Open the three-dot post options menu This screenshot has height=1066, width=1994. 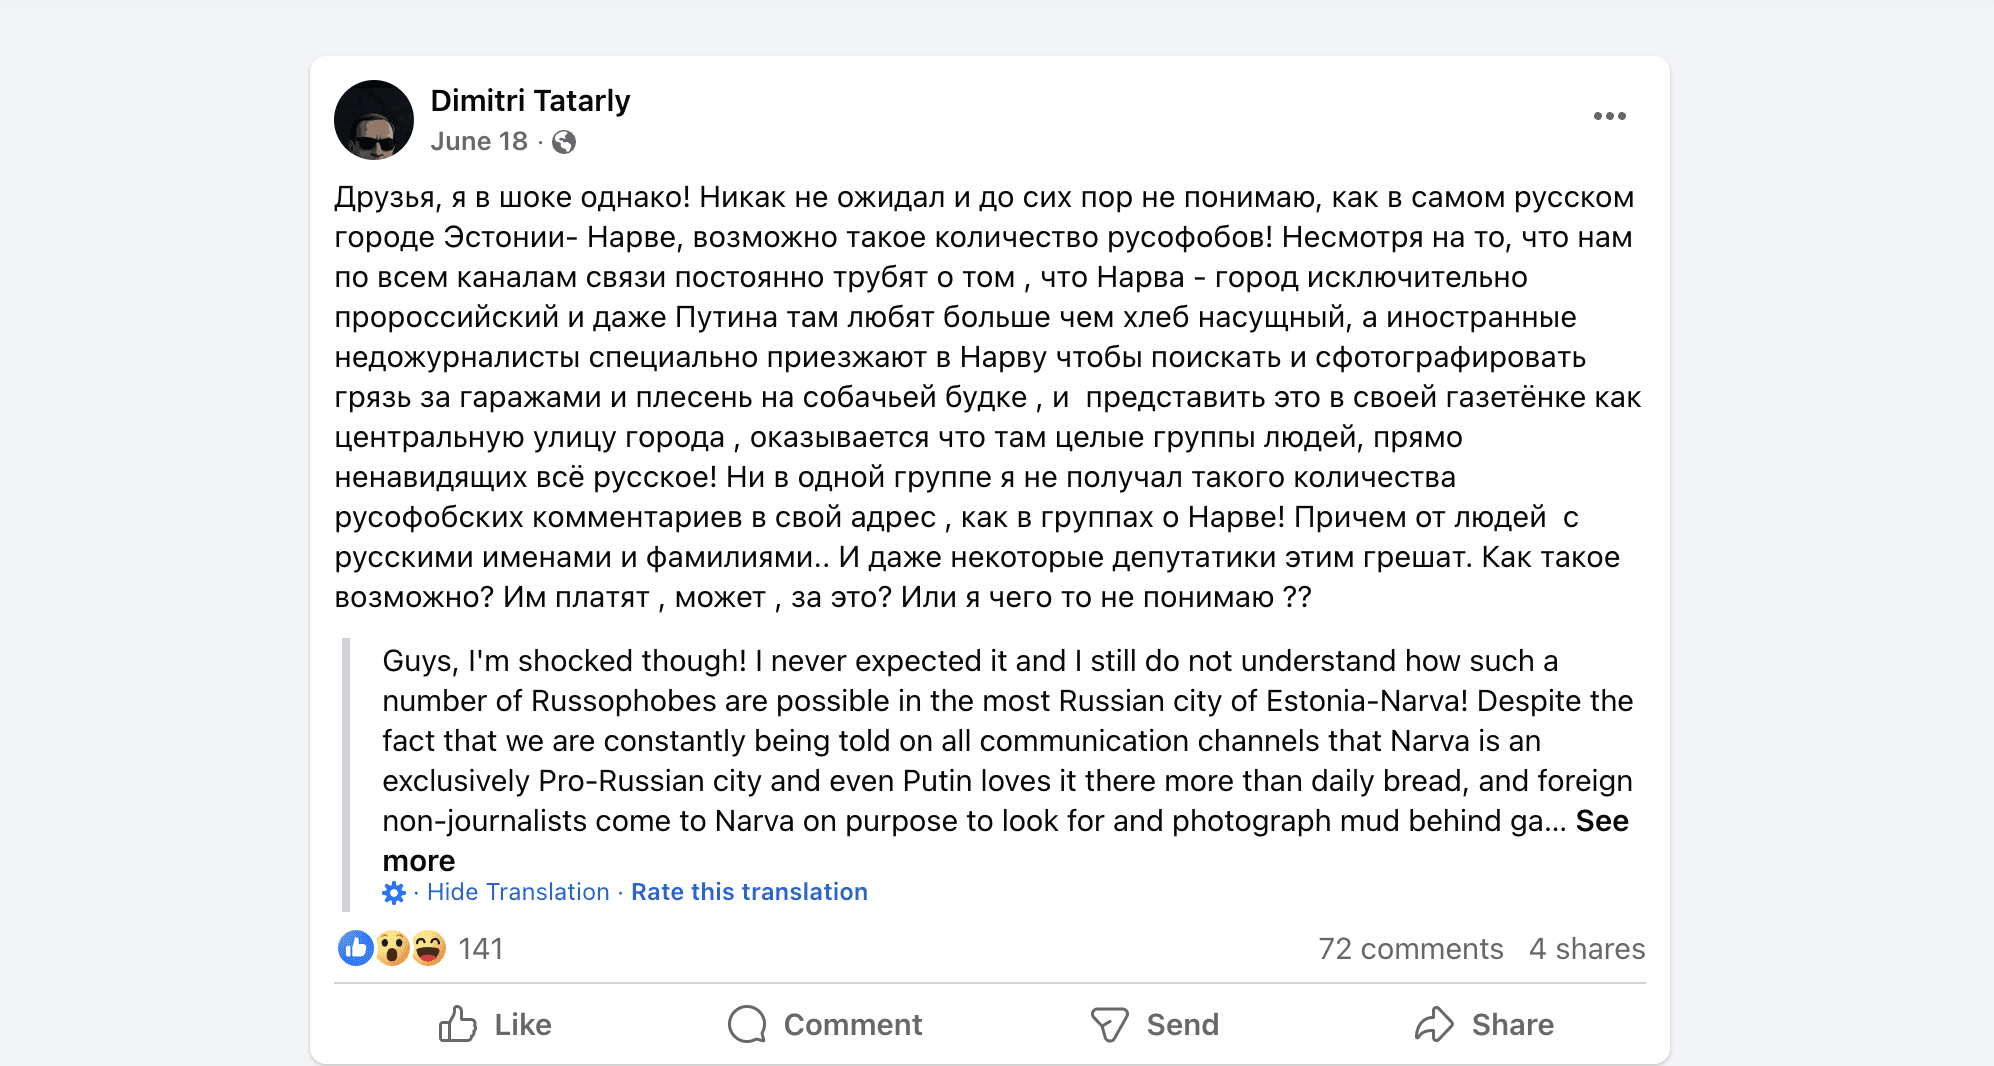1609,116
